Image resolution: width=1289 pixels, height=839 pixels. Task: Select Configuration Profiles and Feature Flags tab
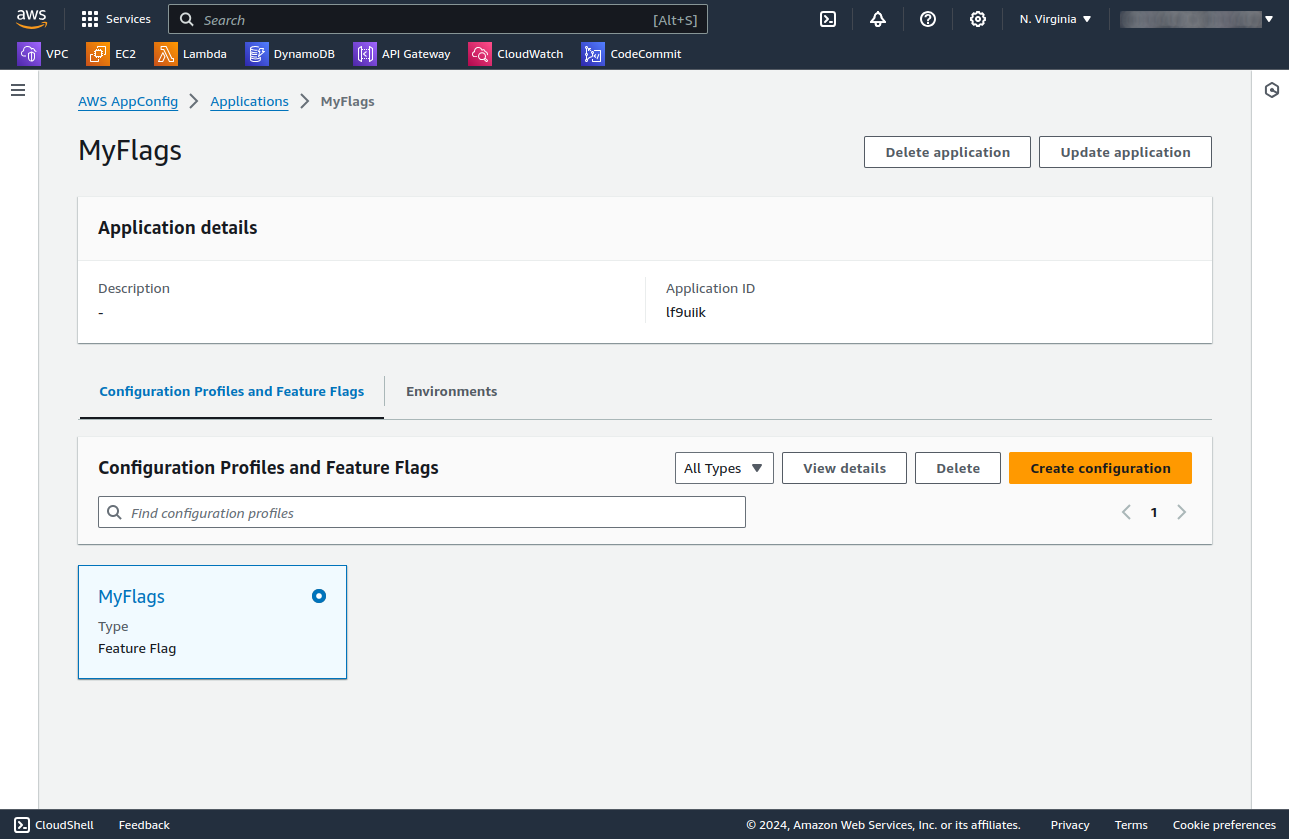click(232, 391)
